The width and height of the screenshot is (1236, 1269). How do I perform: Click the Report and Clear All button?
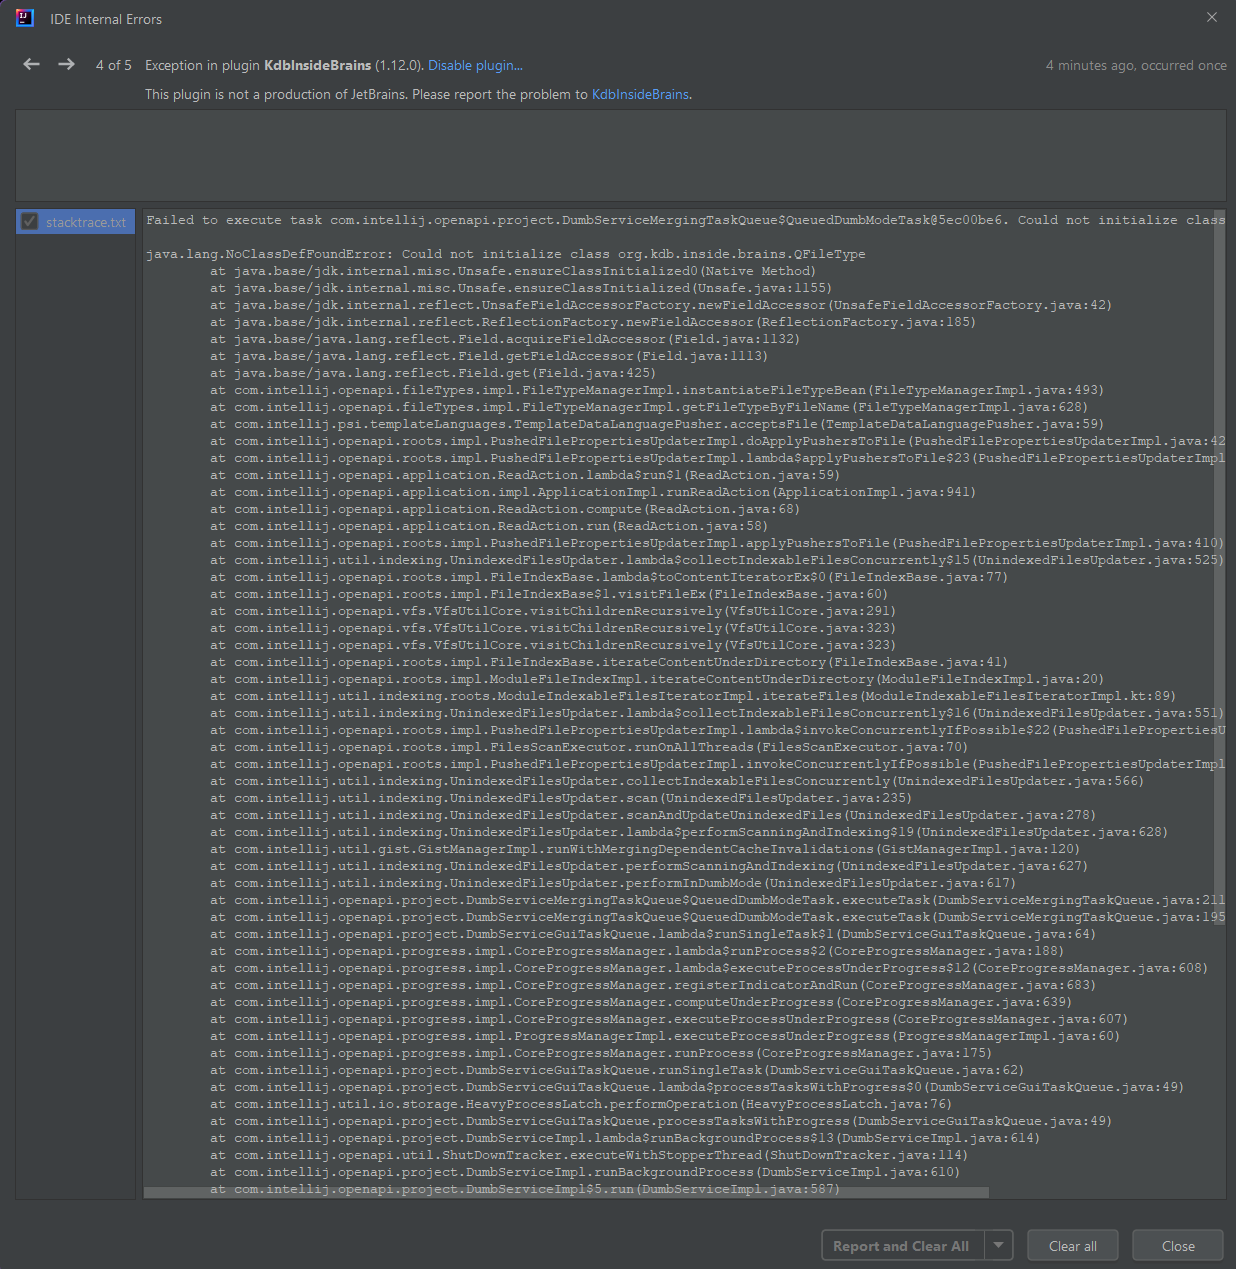[902, 1245]
